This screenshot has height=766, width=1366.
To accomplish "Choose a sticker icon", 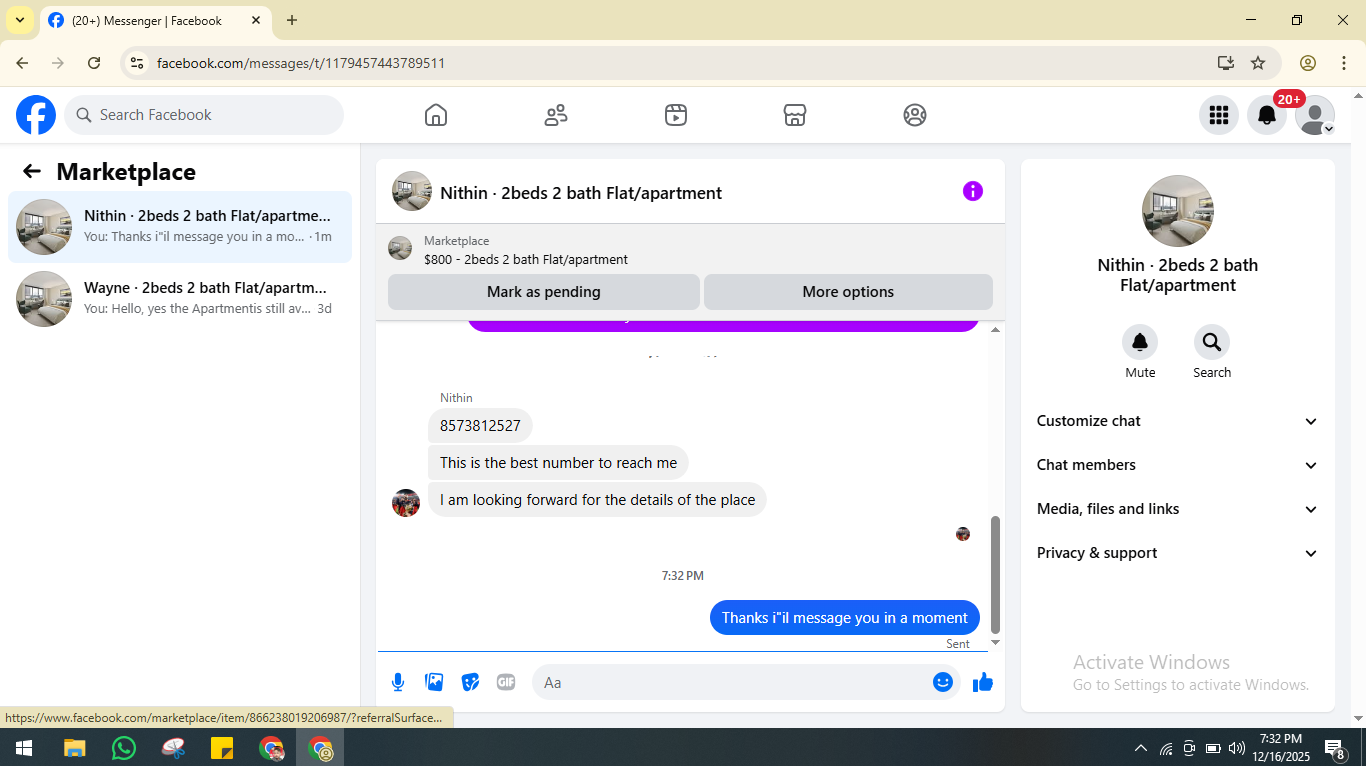I will point(470,682).
